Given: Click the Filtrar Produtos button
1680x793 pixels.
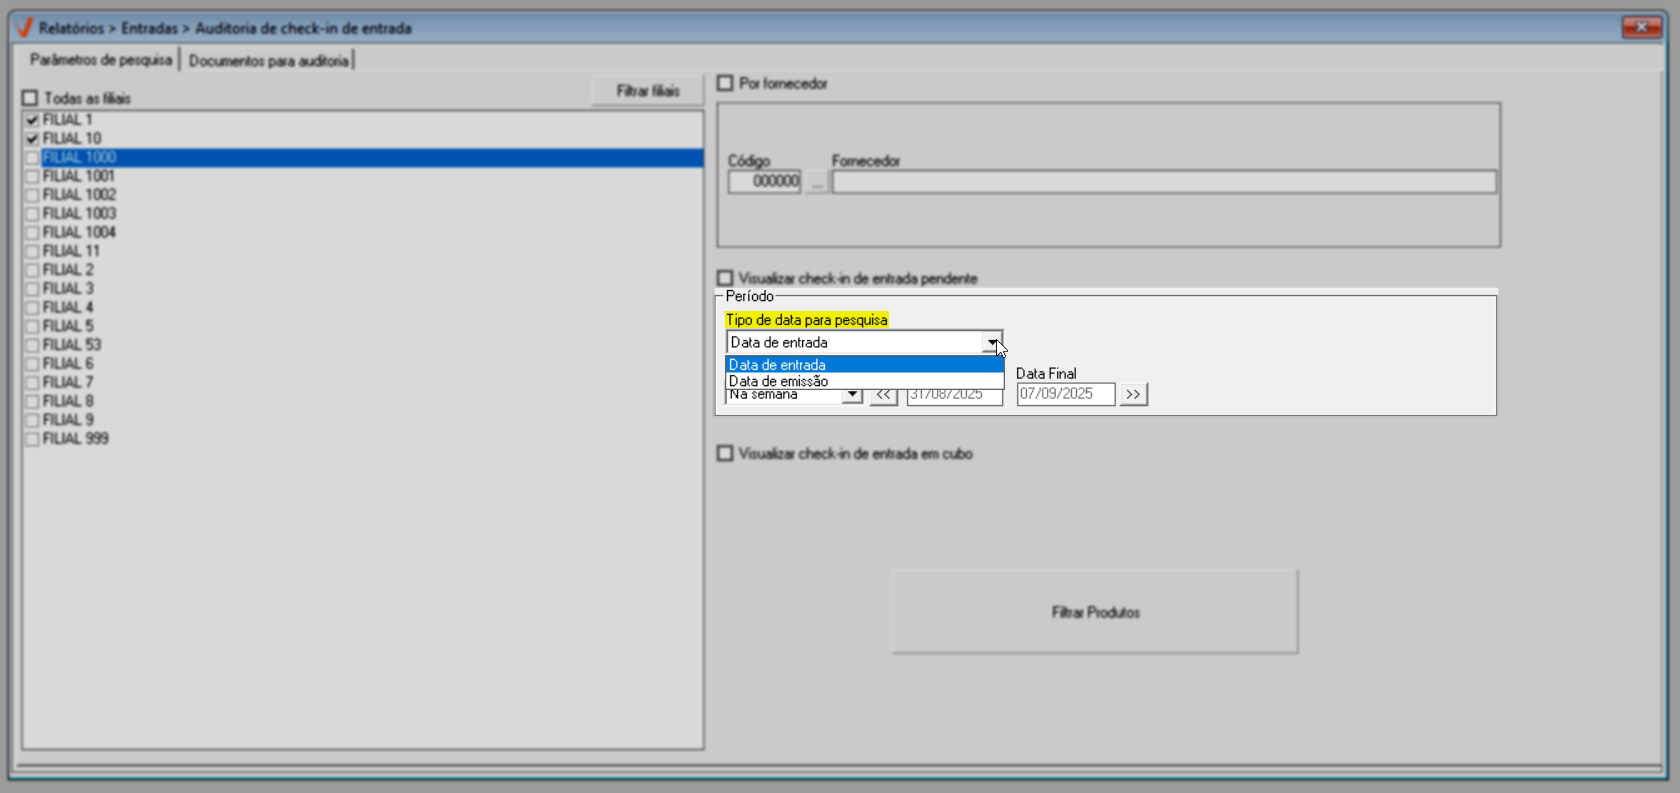Looking at the screenshot, I should click(1095, 612).
